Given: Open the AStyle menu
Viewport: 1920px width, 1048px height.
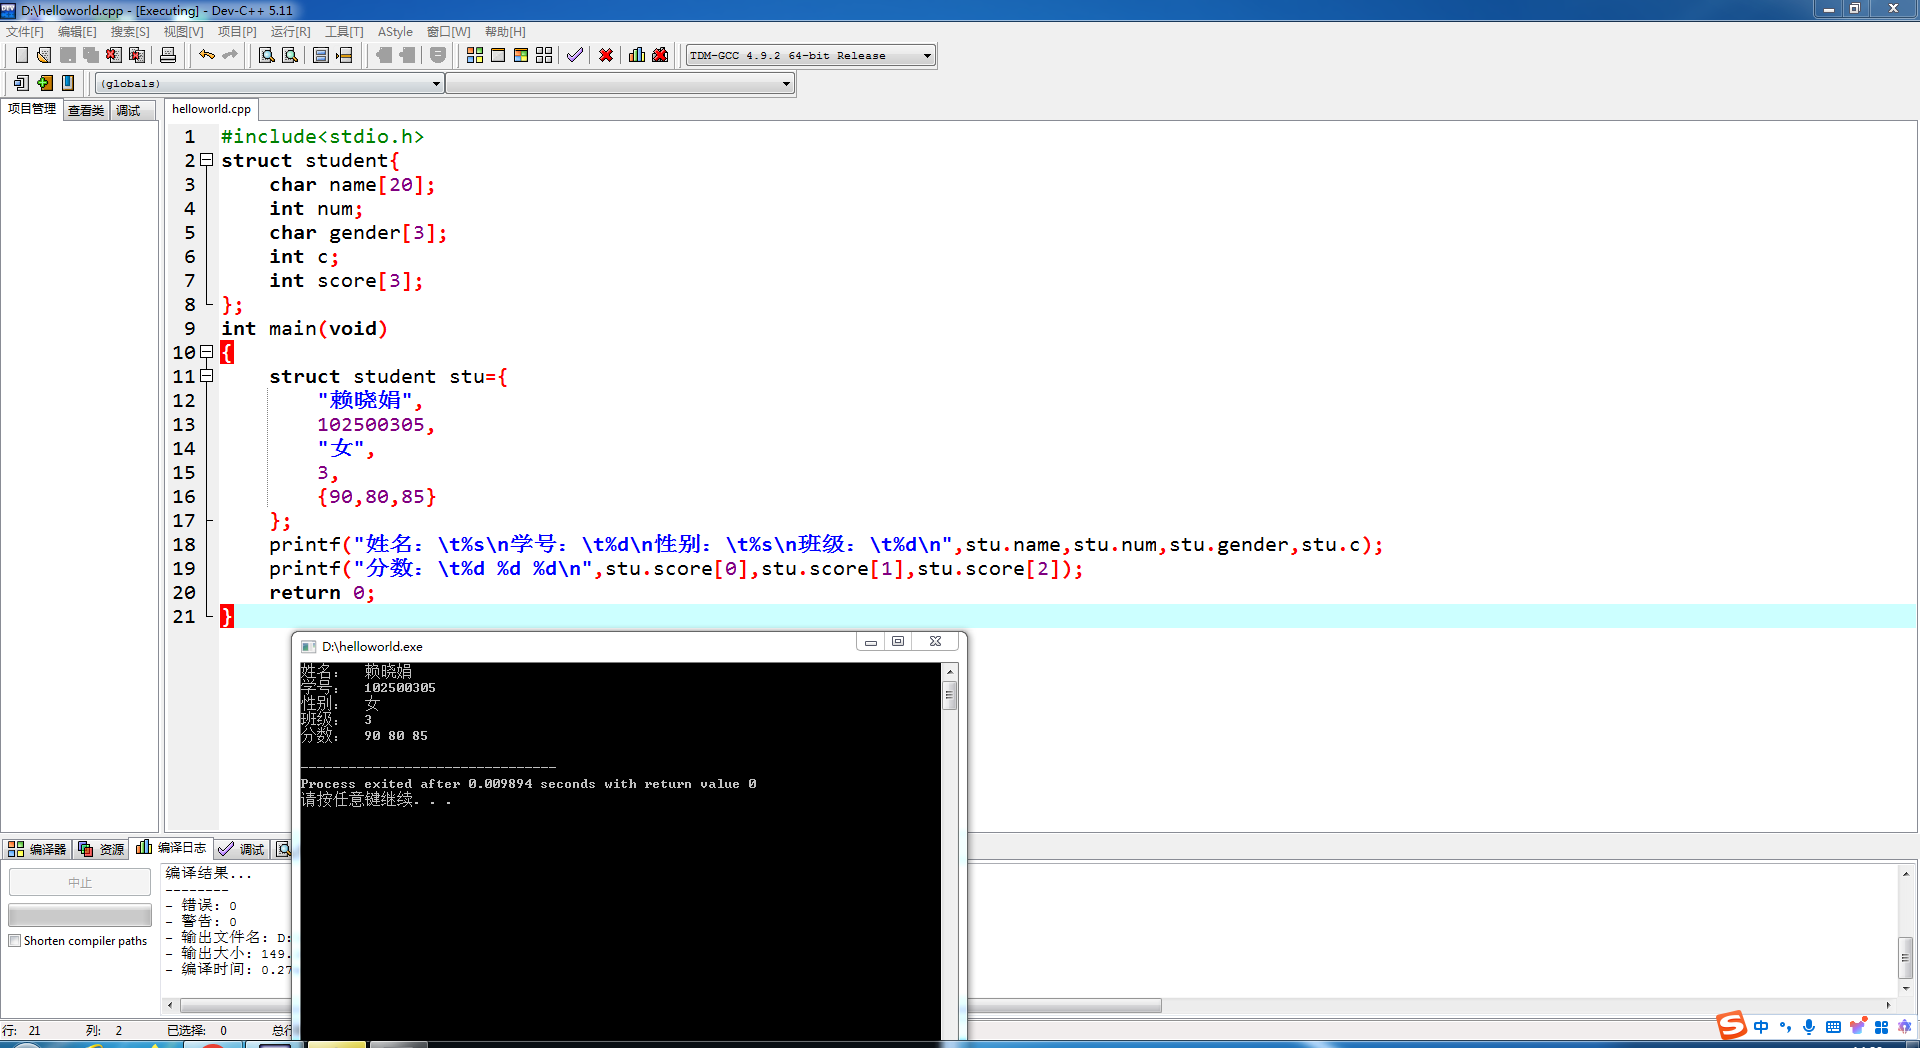Looking at the screenshot, I should 395,32.
